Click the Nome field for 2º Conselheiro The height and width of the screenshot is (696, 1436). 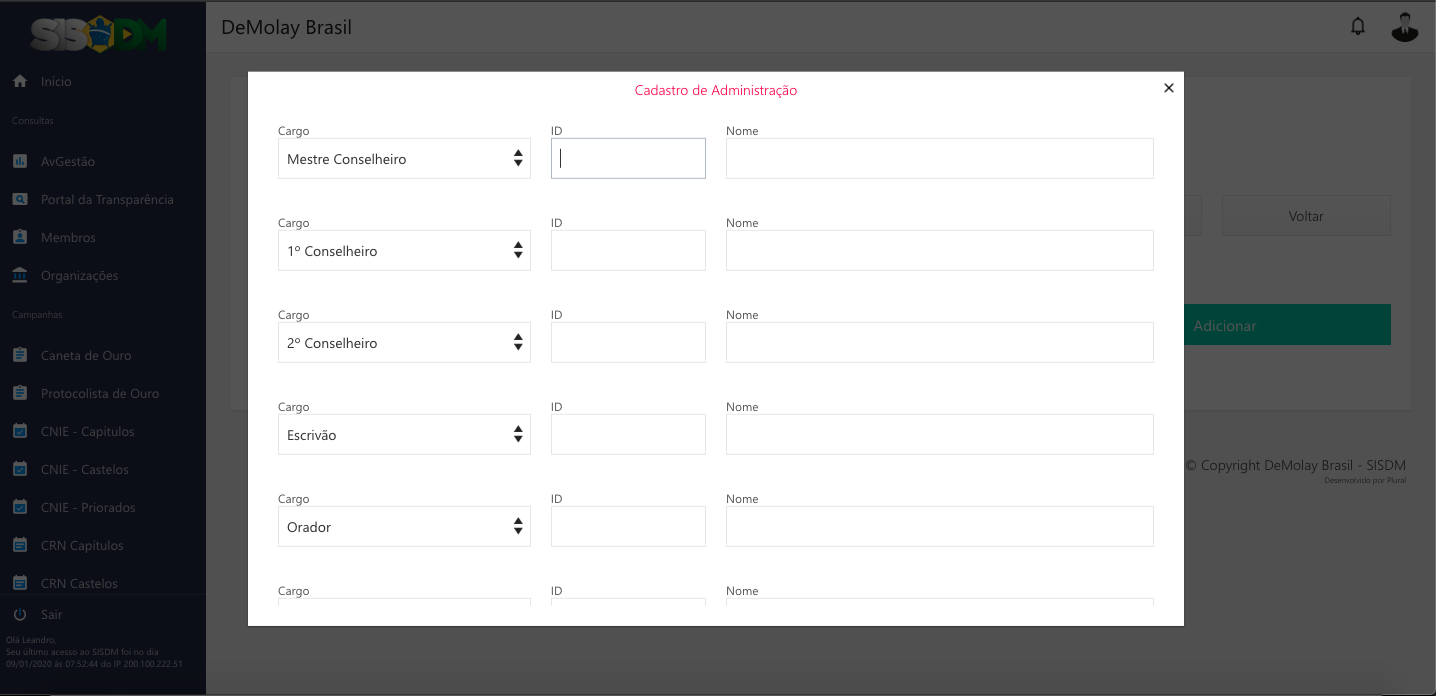pos(939,343)
